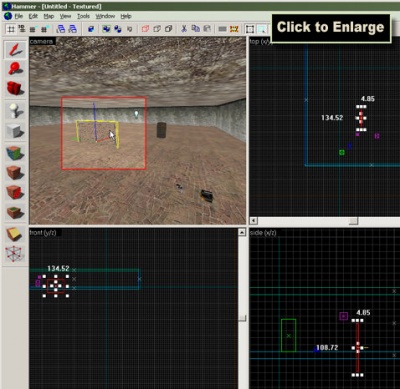The image size is (400, 389).
Task: Click the save window state icon
Action: [72, 29]
